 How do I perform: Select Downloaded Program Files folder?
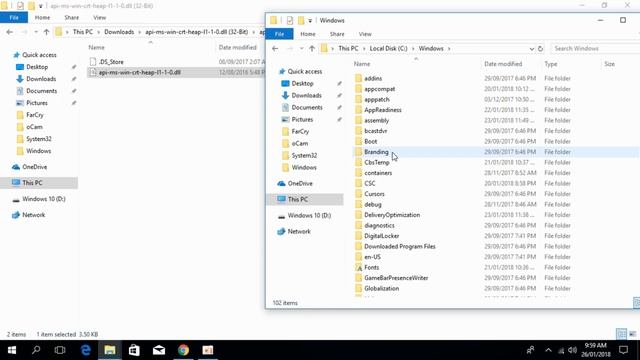click(400, 247)
